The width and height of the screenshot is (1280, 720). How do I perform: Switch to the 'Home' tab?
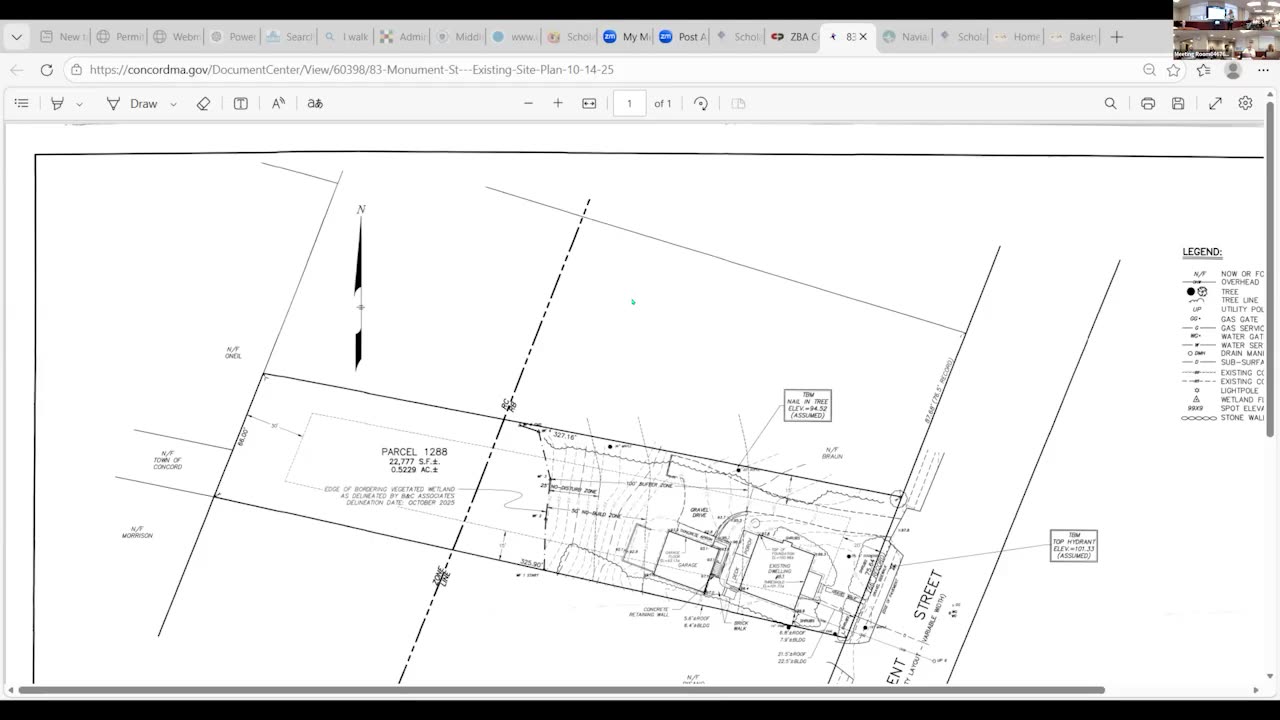pos(1018,37)
